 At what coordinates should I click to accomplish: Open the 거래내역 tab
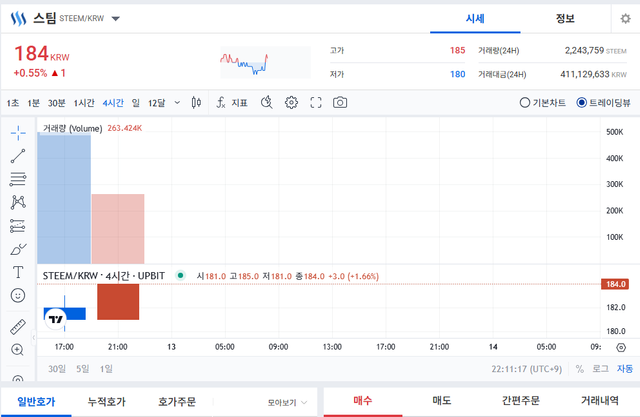click(600, 401)
